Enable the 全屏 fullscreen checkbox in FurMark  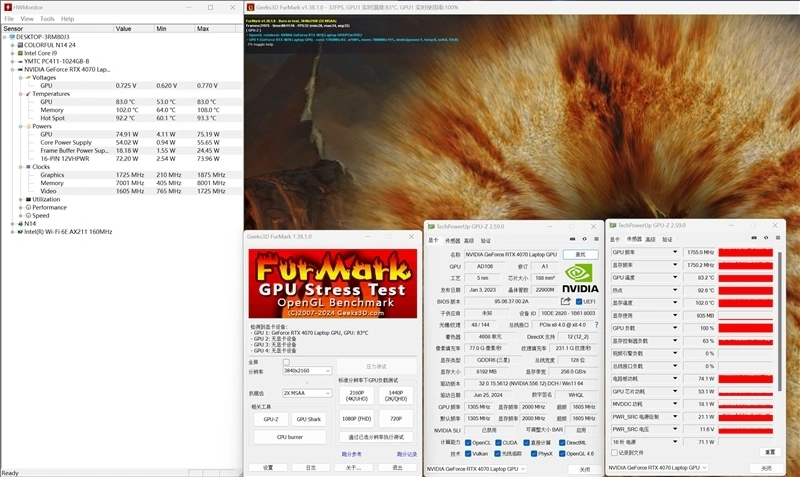coord(286,362)
